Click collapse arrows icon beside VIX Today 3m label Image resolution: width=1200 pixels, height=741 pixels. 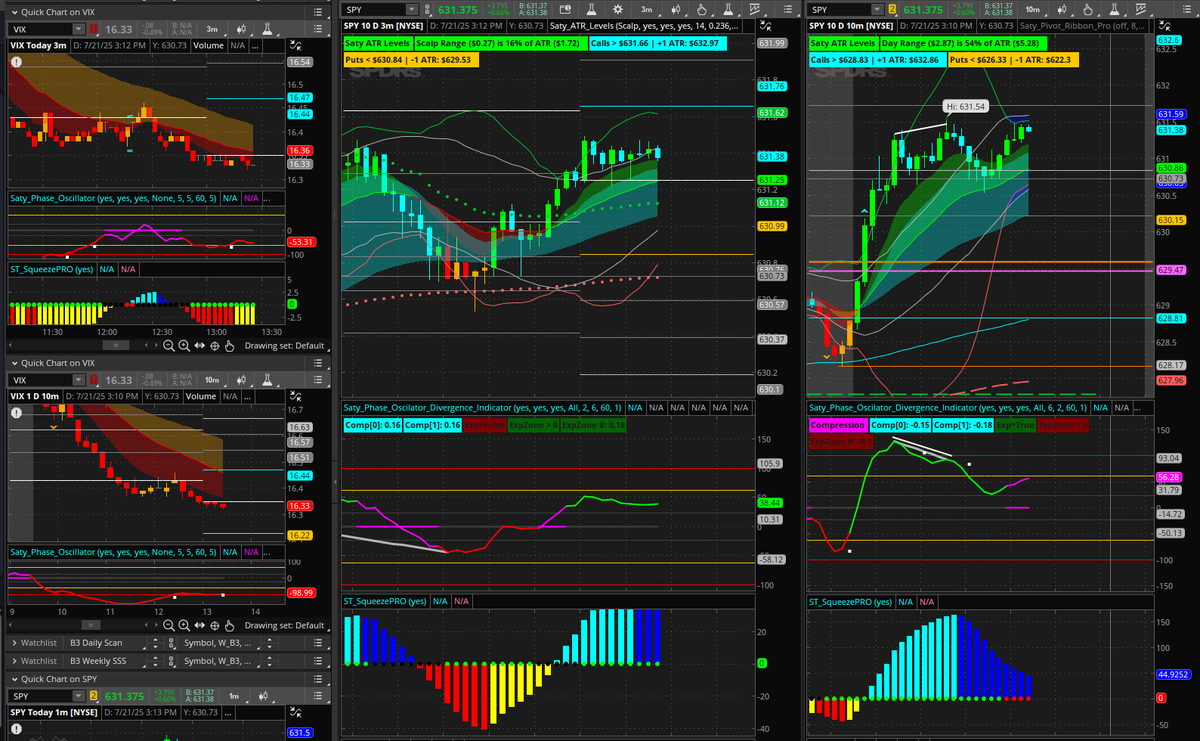click(296, 45)
